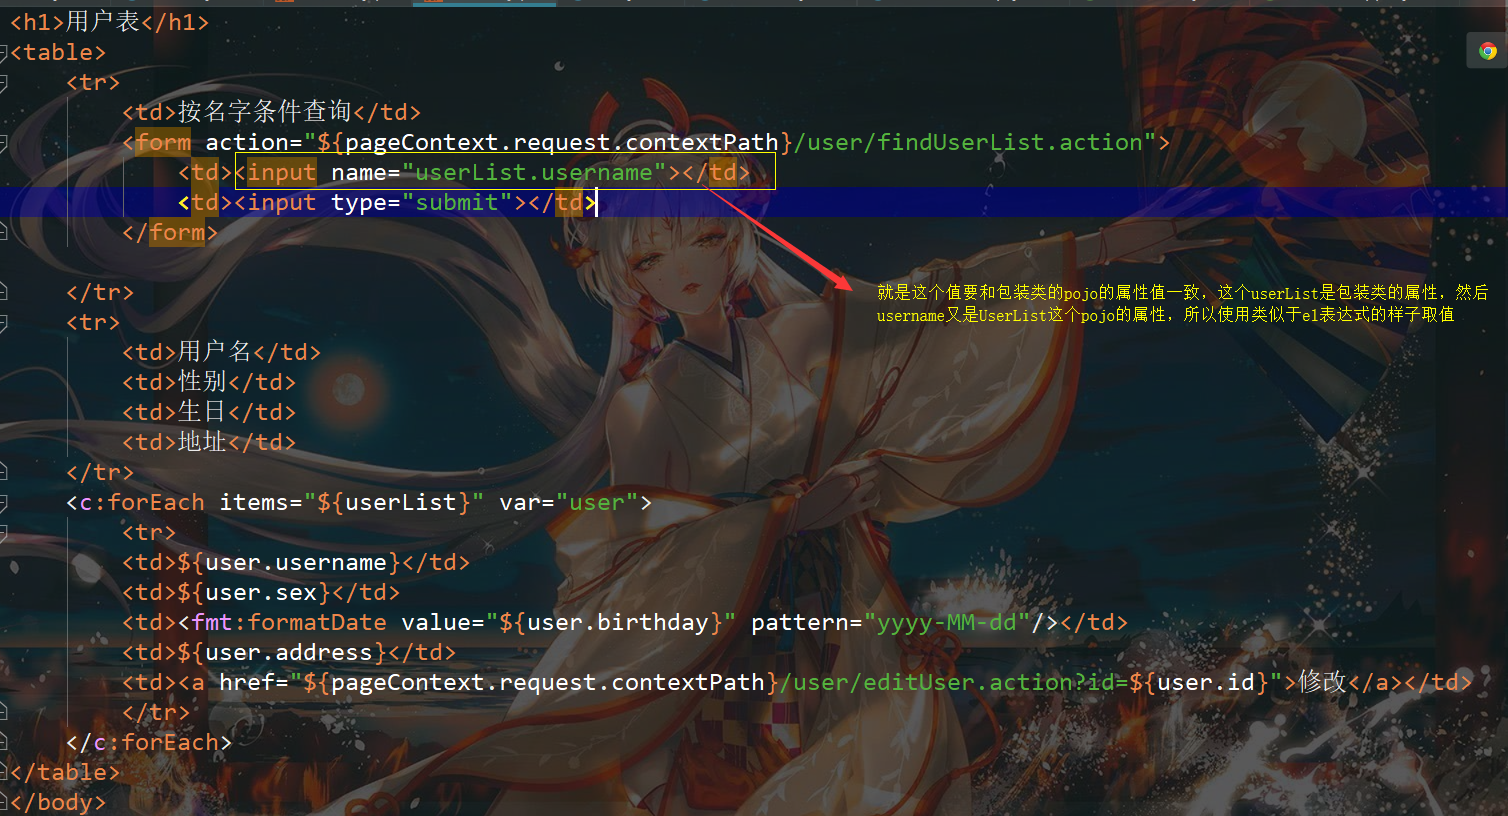Click the 按名字条件查询 cell text
The image size is (1508, 816).
click(x=265, y=112)
